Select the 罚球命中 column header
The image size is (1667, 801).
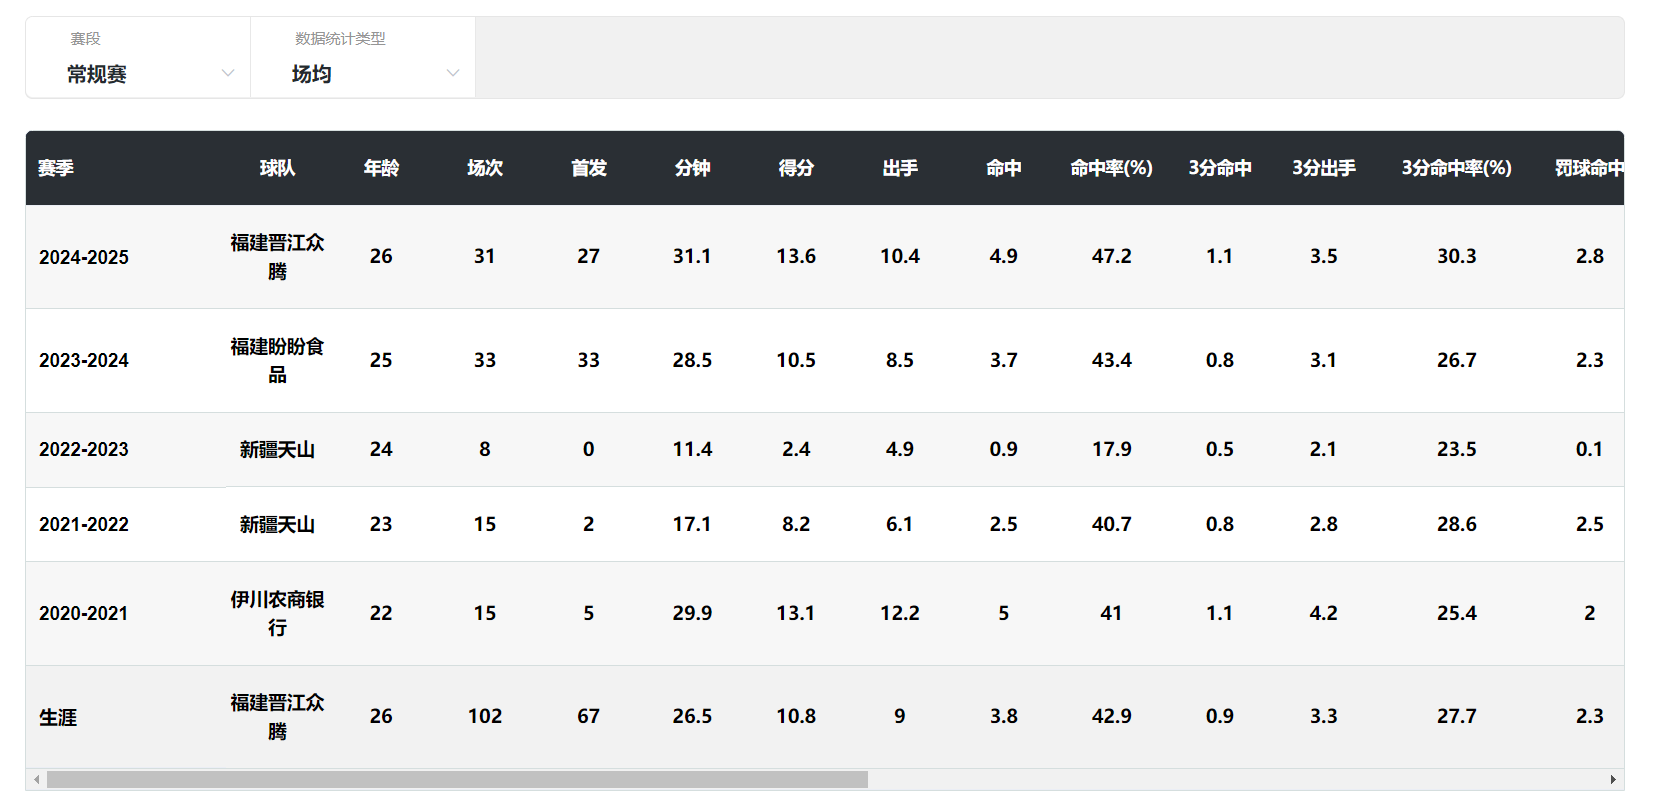(x=1588, y=168)
